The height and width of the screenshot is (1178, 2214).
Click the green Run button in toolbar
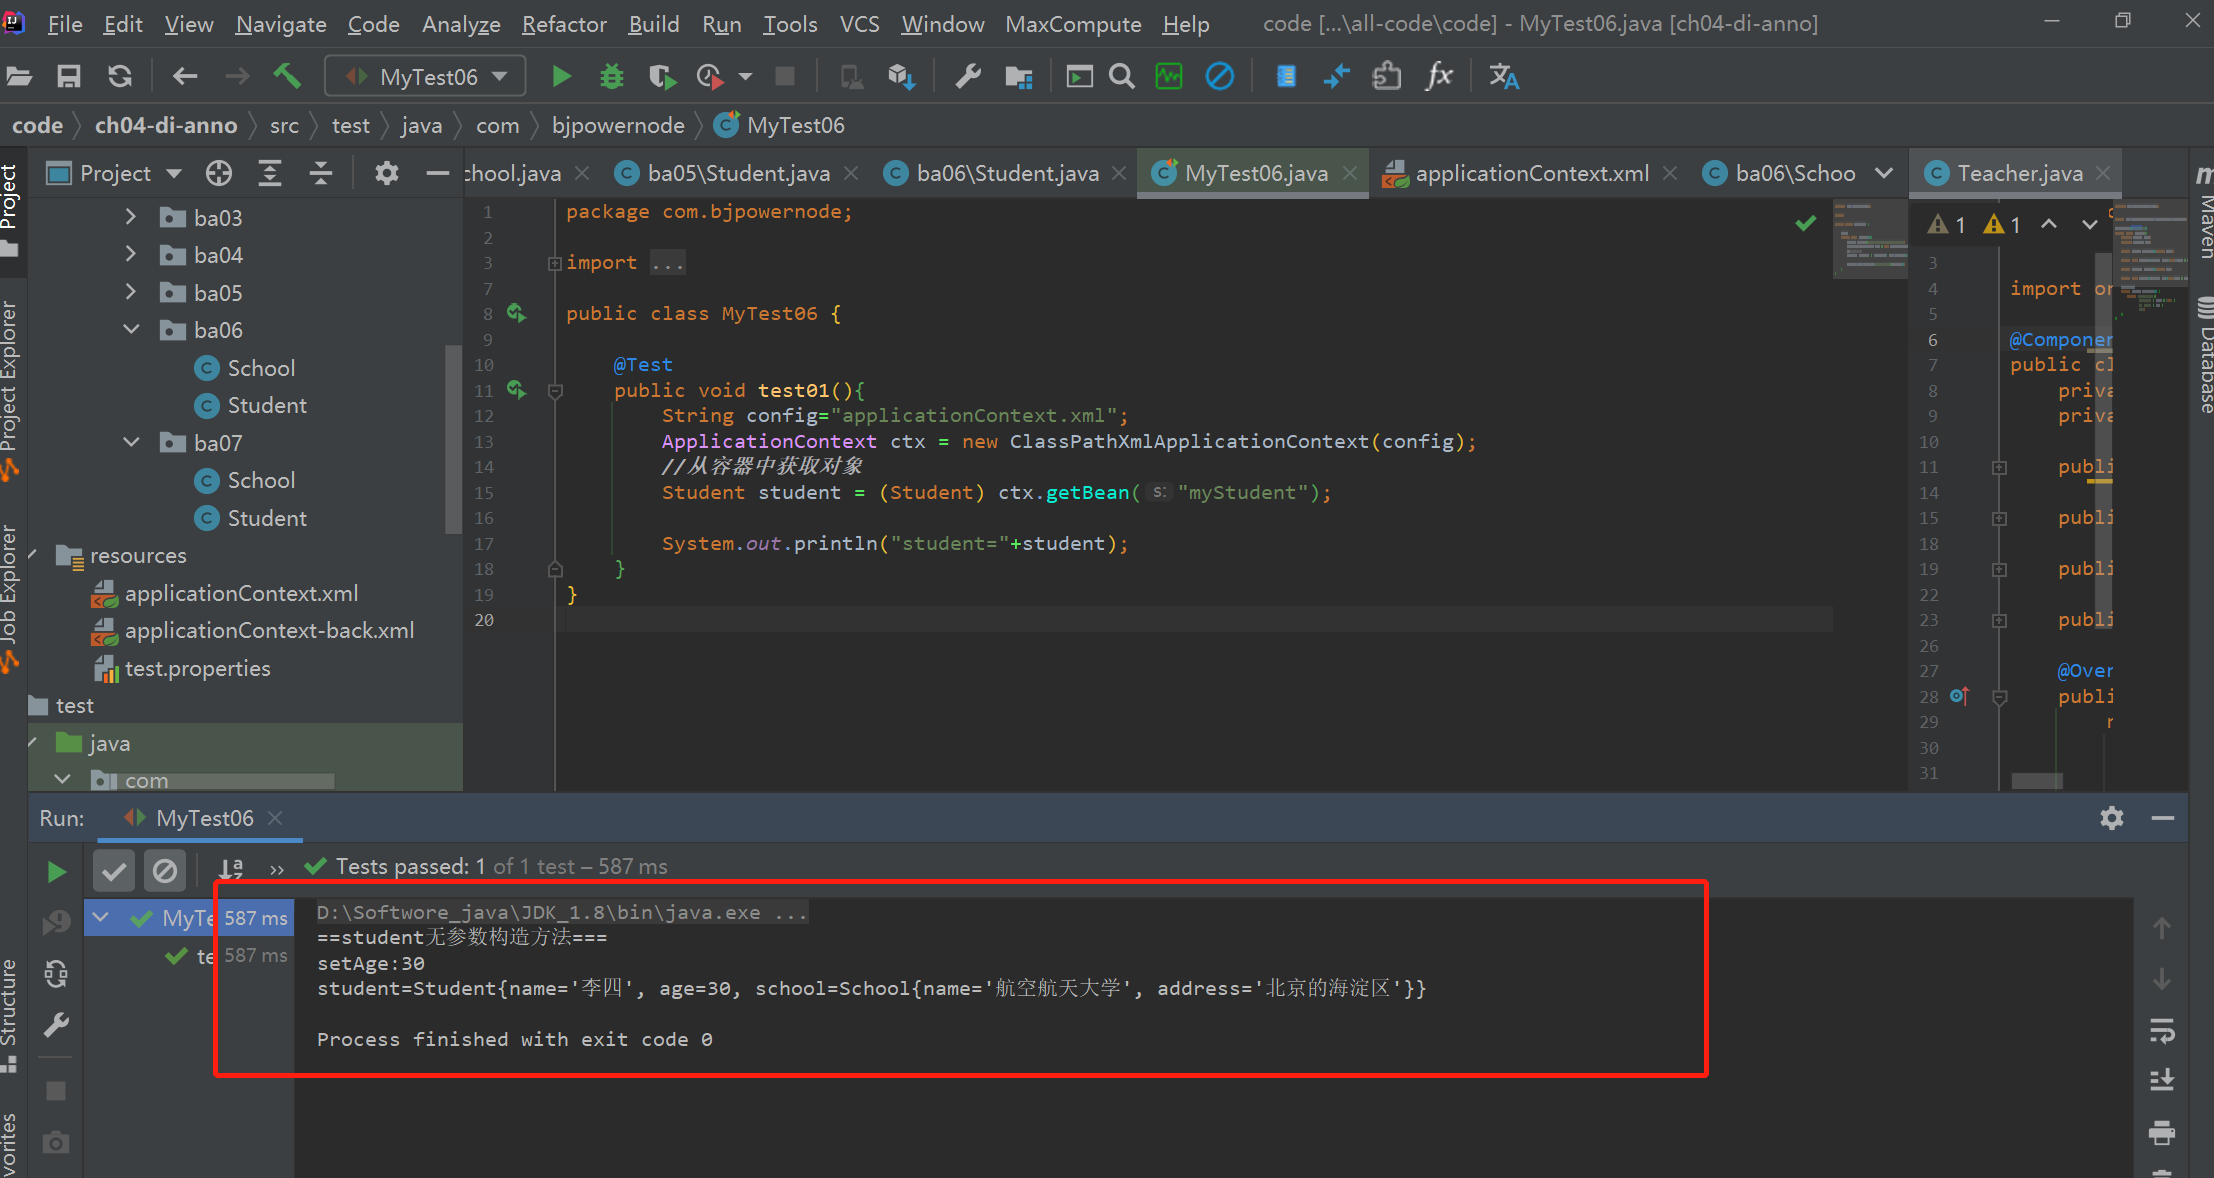[x=561, y=76]
